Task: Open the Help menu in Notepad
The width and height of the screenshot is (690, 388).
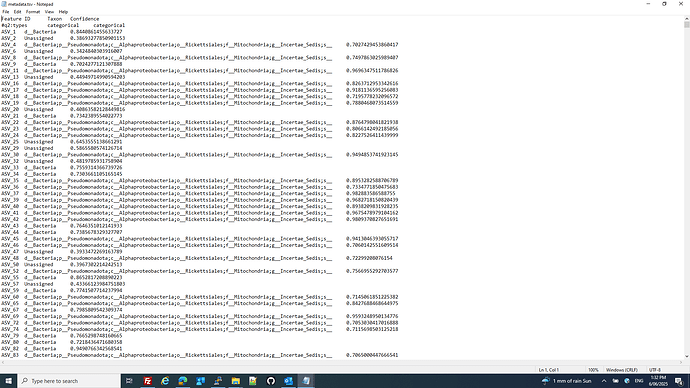Action: [63, 12]
